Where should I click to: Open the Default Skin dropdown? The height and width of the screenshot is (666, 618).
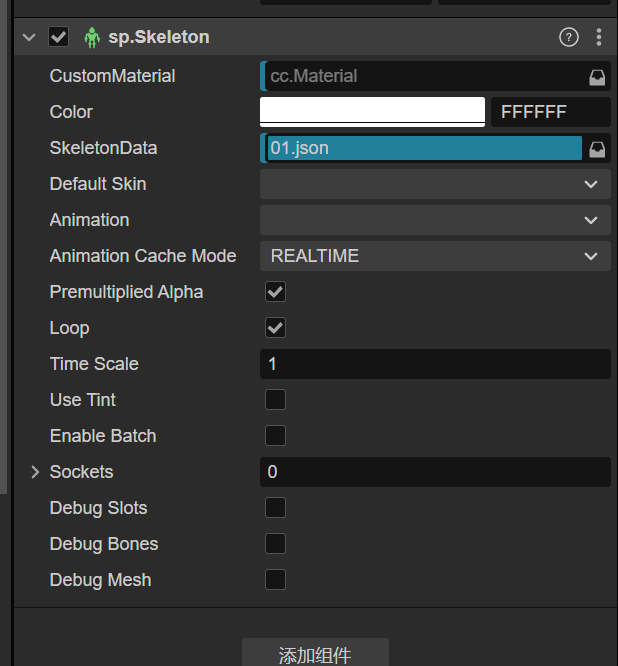(x=435, y=184)
